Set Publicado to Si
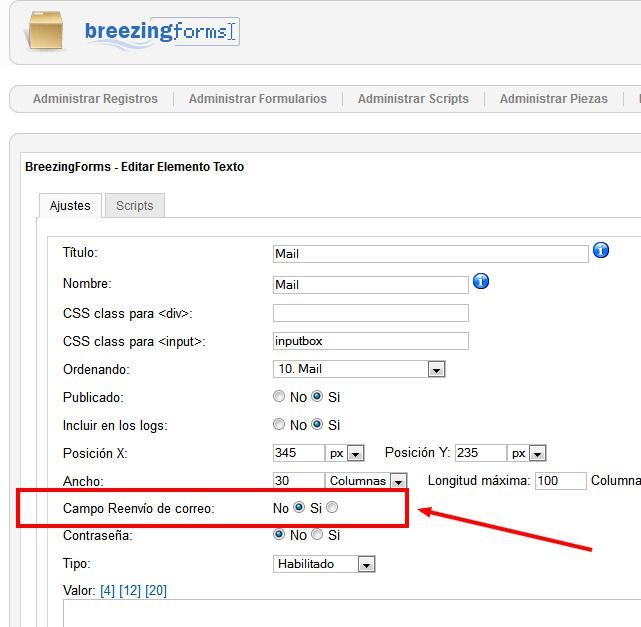This screenshot has height=627, width=641. 317,396
